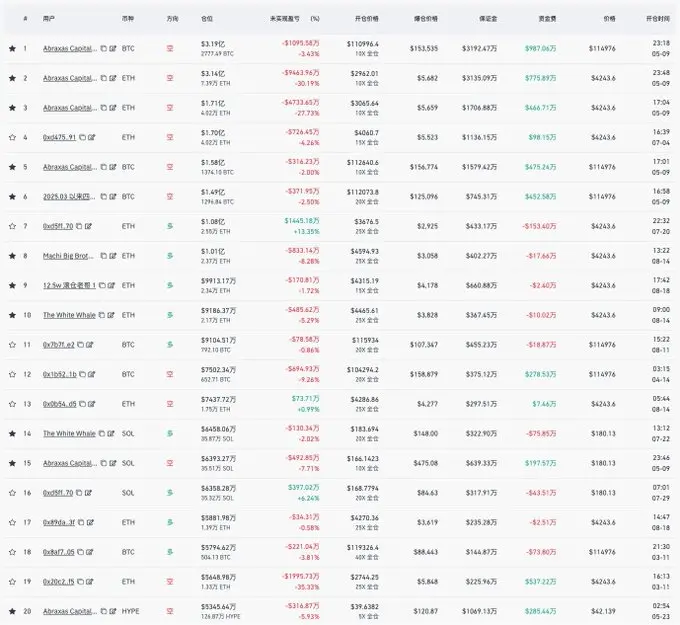
Task: Copy address 0x0b54..d5 in row 13
Action: (x=82, y=404)
